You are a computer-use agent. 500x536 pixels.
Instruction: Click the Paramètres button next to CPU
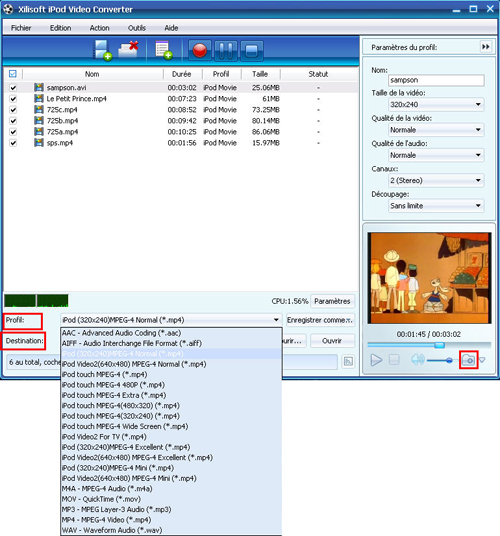332,301
